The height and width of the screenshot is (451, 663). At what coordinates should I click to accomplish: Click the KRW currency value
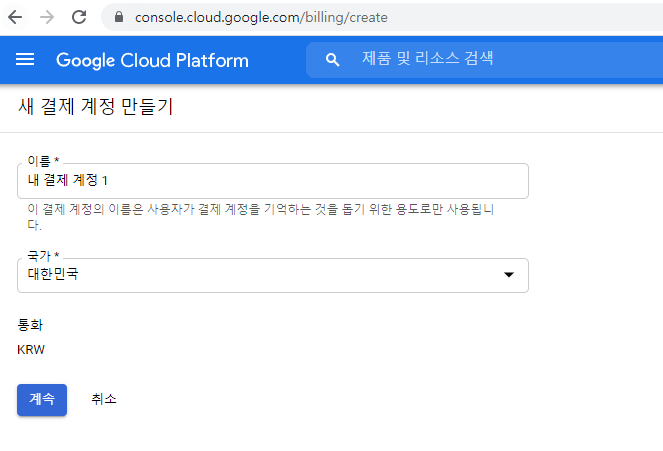tap(31, 350)
